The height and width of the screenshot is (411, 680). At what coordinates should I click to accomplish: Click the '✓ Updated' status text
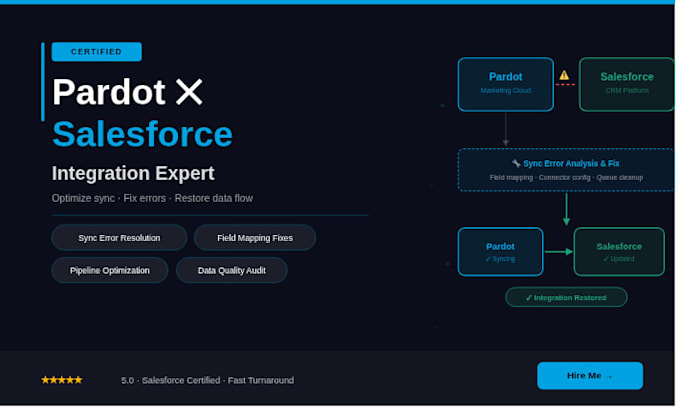coord(619,259)
